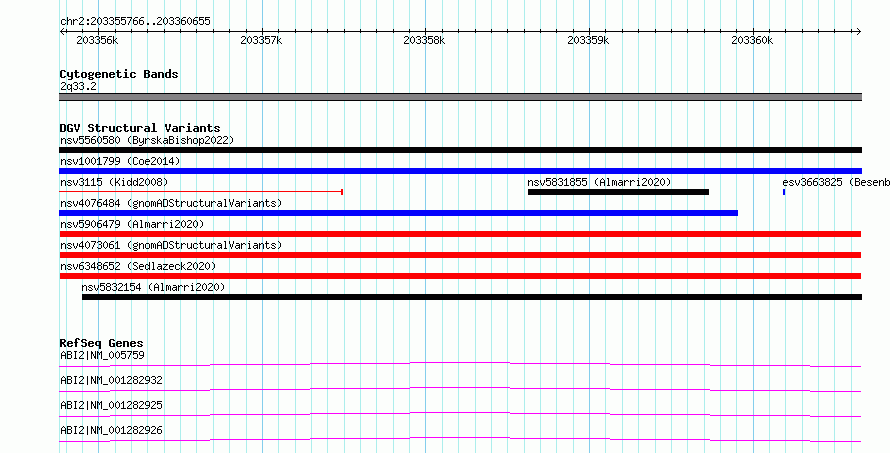
Task: Select the nsv4073061 red variant bar
Action: [460, 255]
